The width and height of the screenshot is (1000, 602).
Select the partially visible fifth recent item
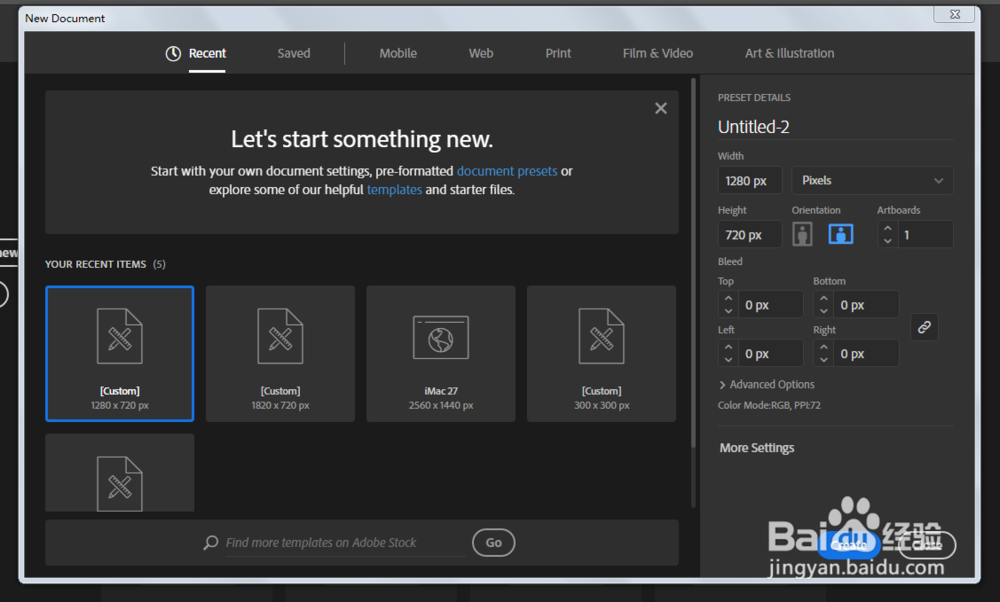point(120,473)
